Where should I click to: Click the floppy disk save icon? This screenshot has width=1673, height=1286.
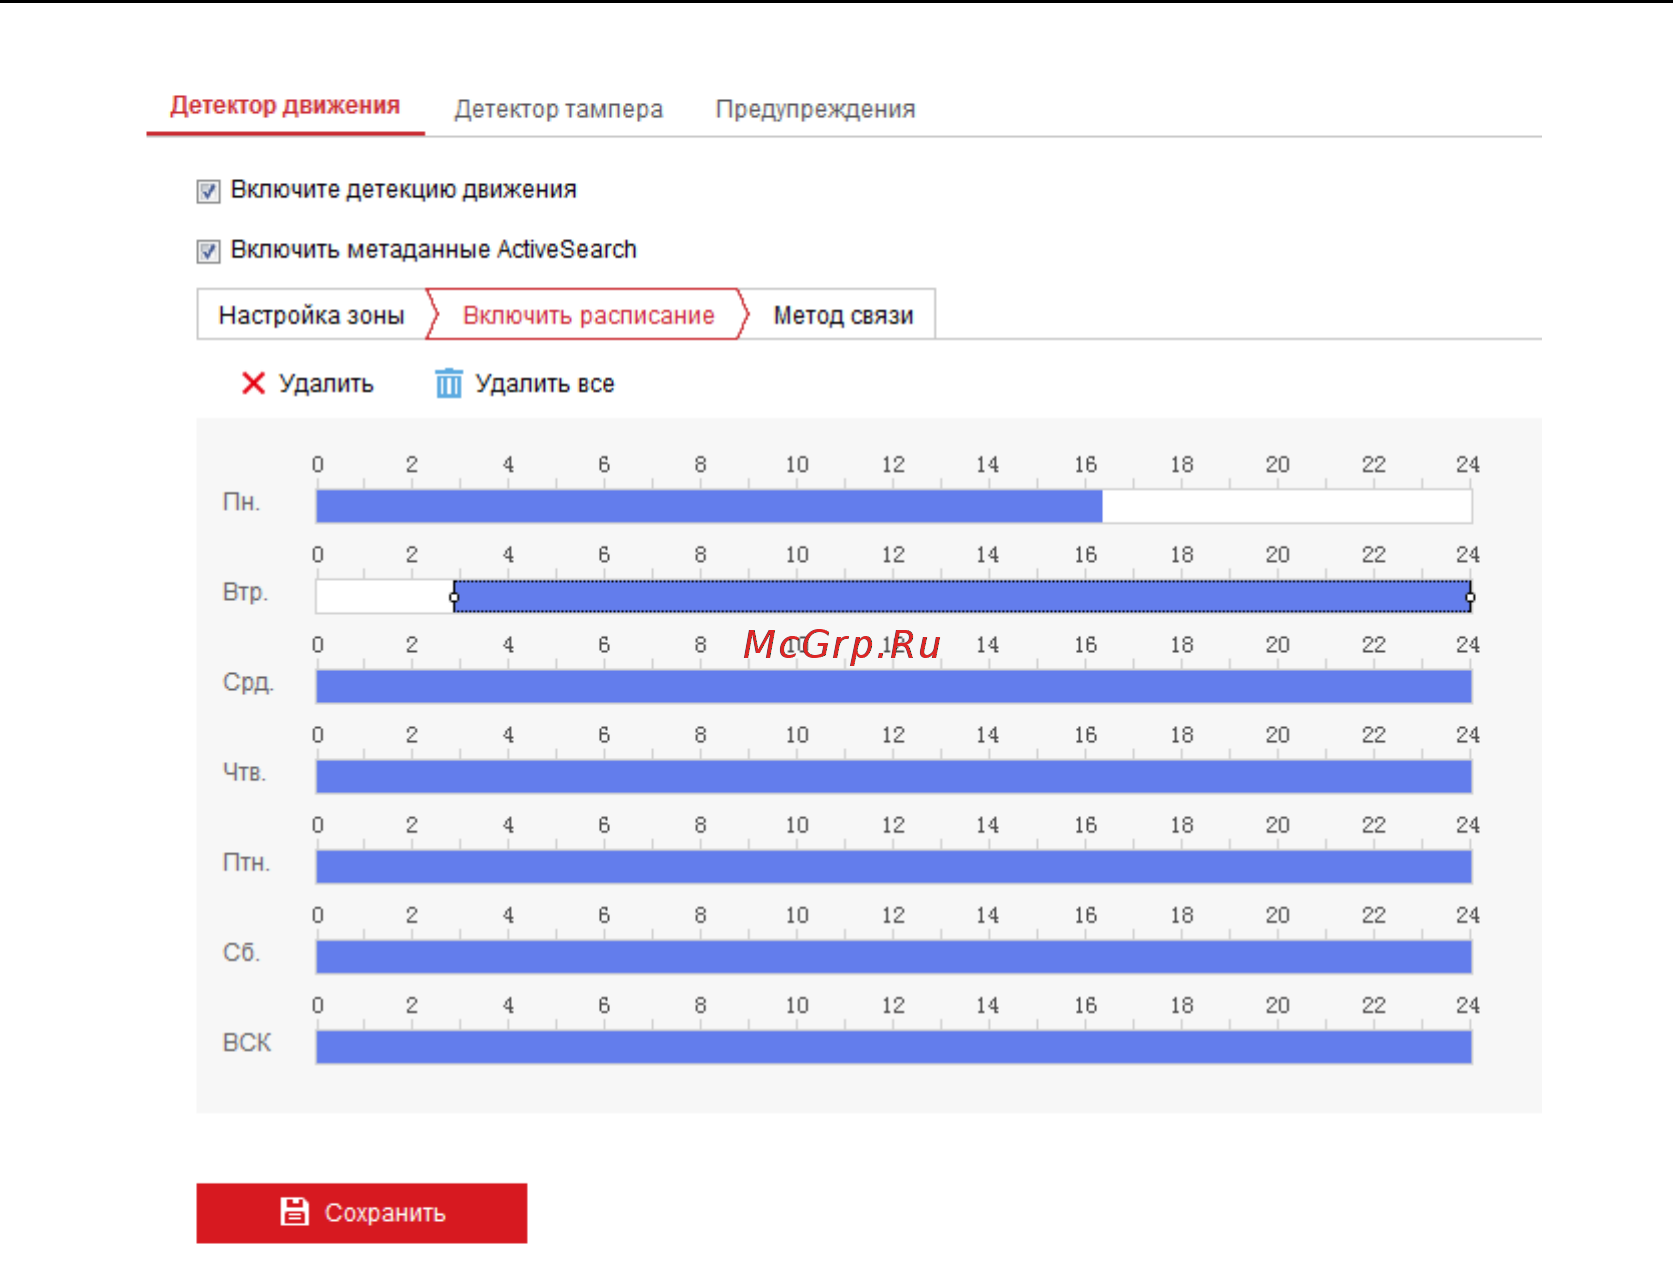pos(294,1211)
